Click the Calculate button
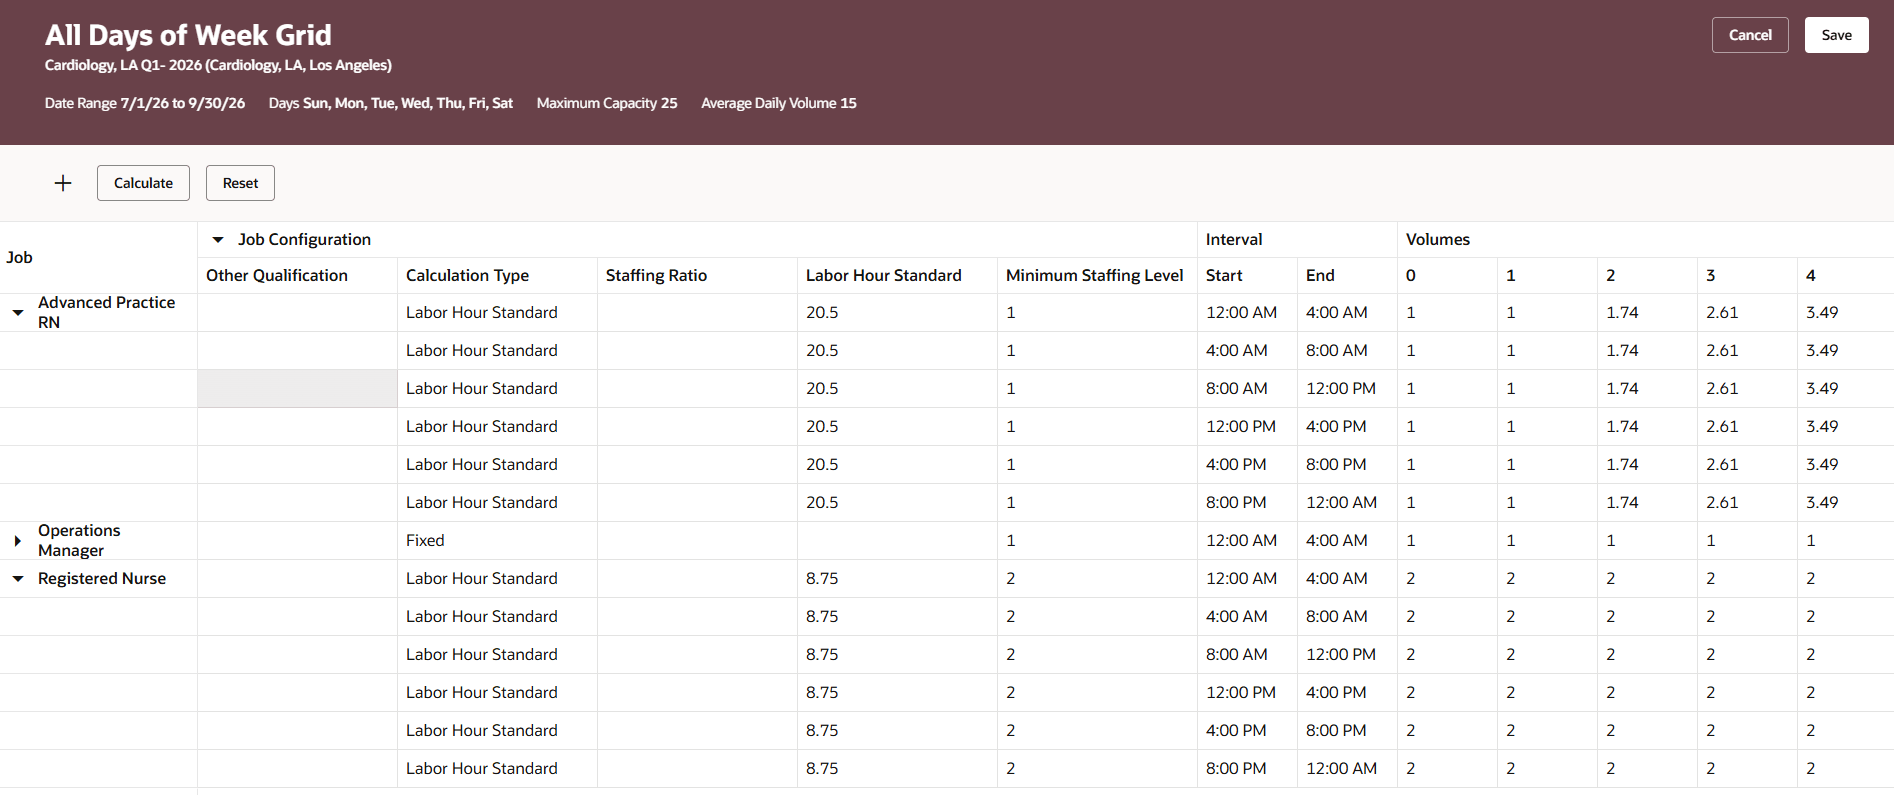This screenshot has width=1894, height=795. pyautogui.click(x=143, y=183)
